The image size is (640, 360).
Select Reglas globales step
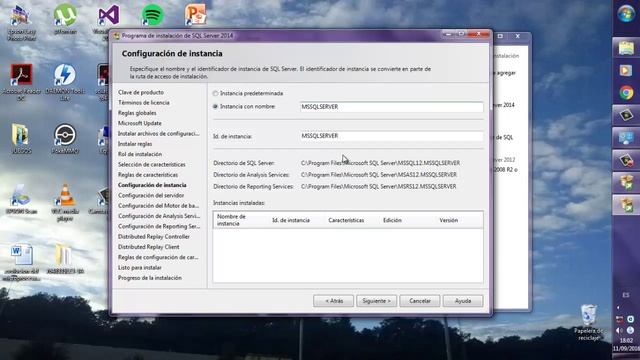point(137,113)
